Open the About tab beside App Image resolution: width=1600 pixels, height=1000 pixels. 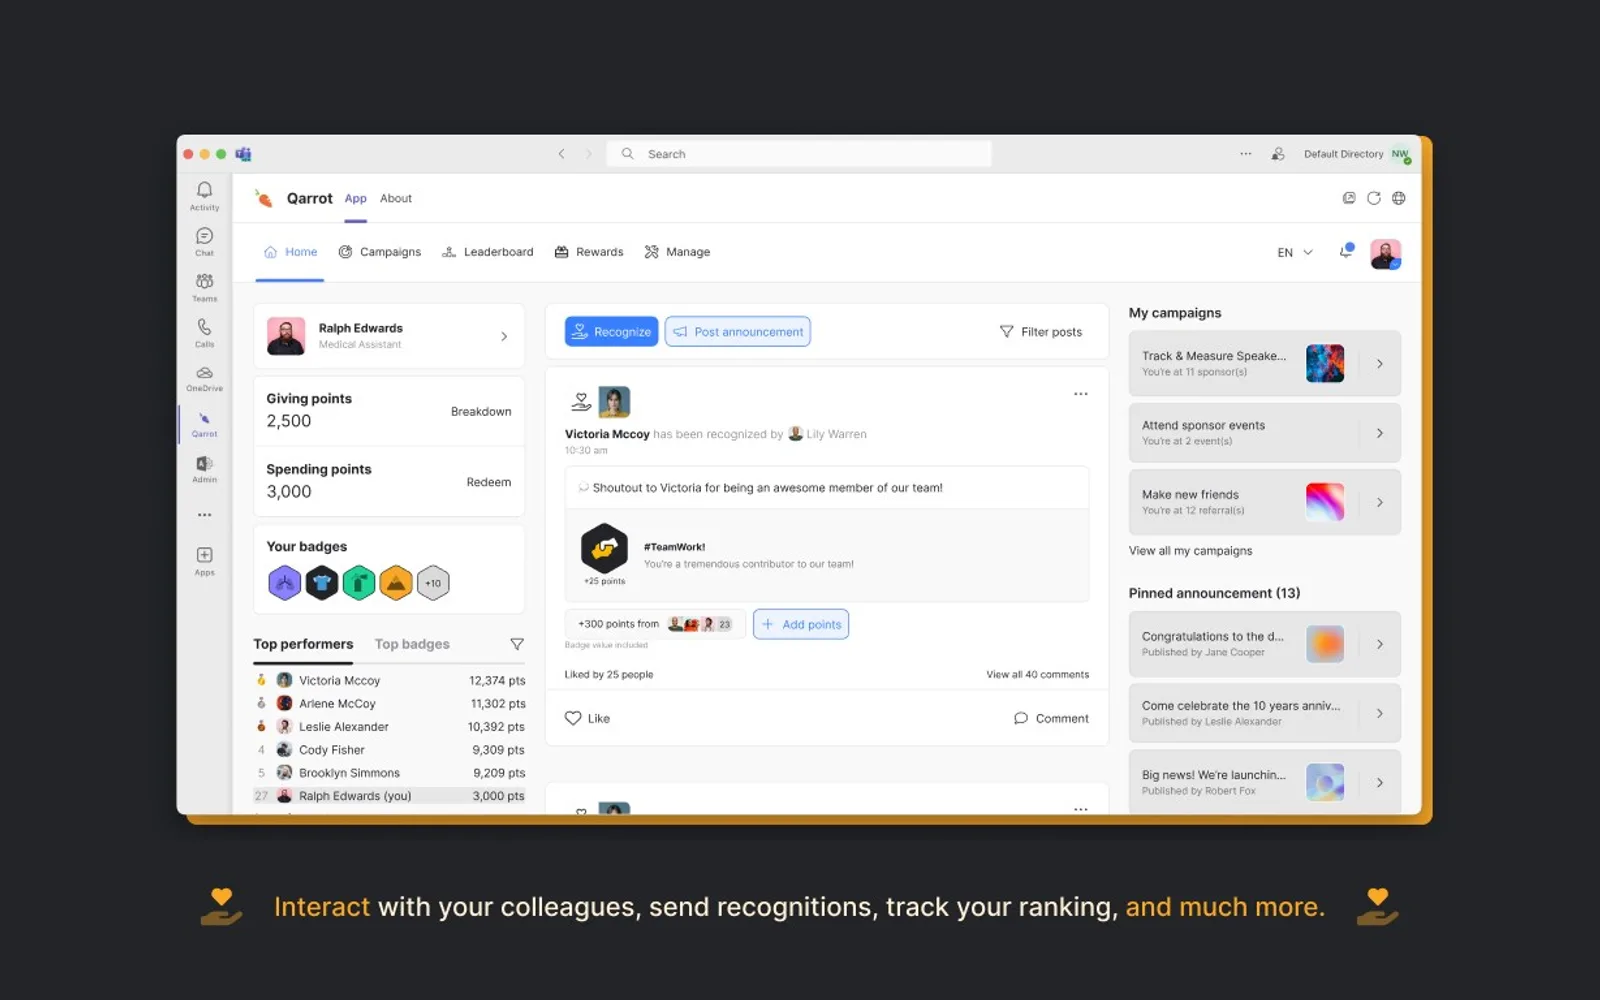[396, 198]
